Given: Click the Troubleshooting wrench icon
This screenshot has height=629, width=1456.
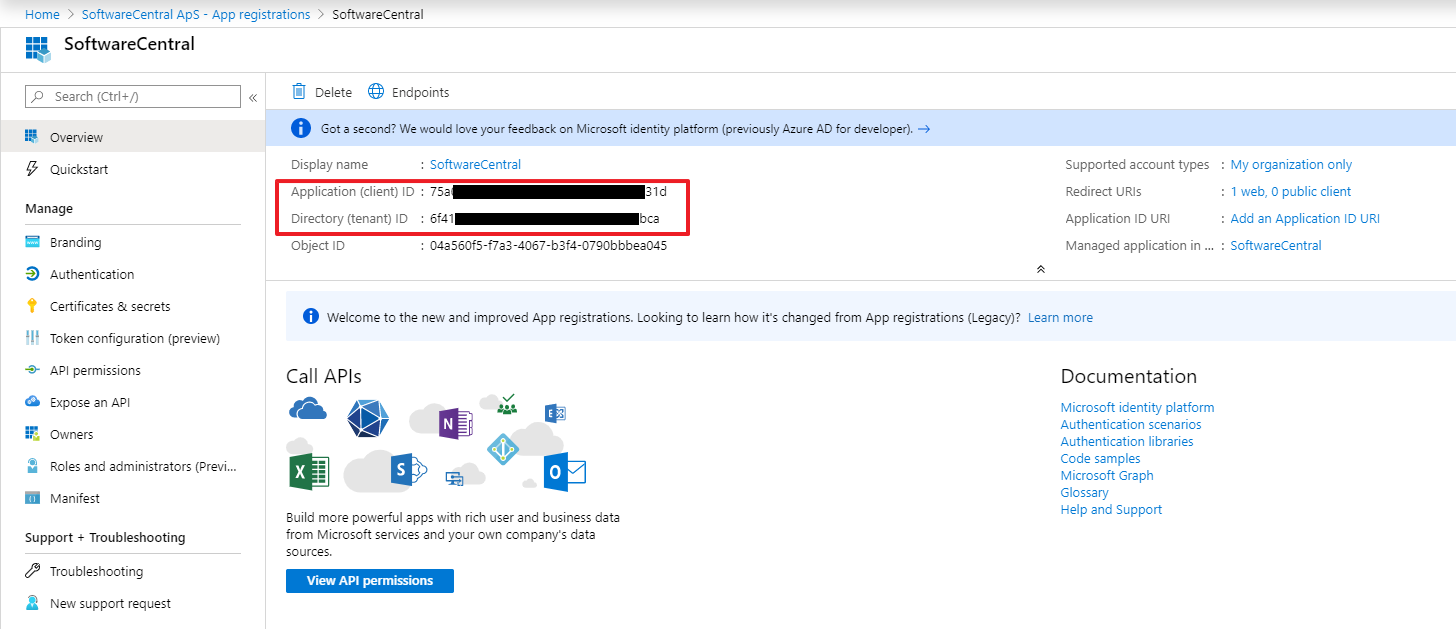Looking at the screenshot, I should coord(32,571).
